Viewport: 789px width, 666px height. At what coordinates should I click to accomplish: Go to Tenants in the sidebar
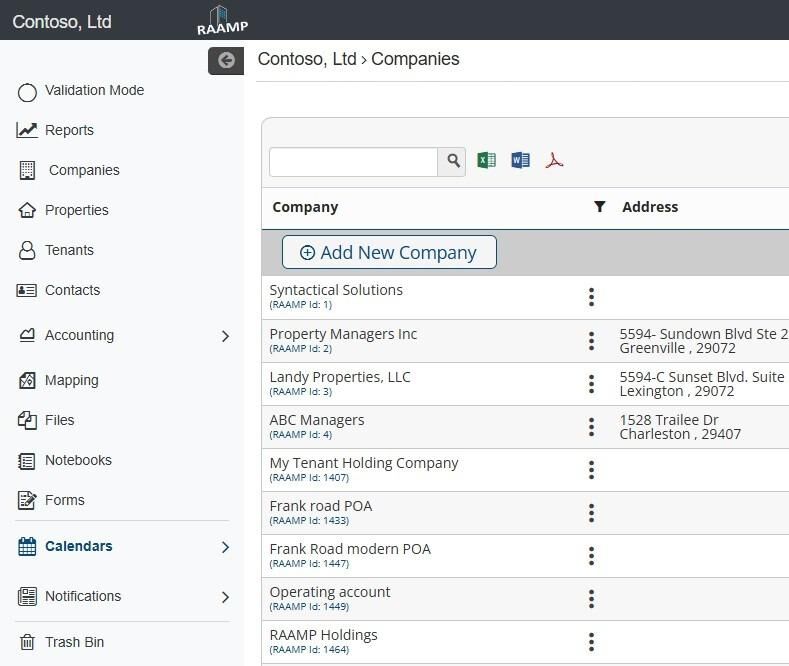[x=69, y=250]
